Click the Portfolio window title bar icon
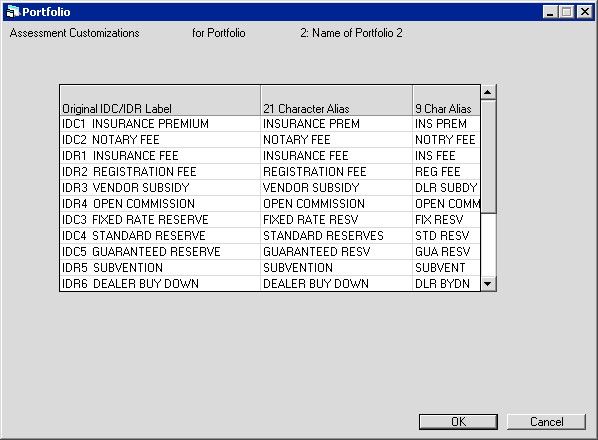 point(13,12)
